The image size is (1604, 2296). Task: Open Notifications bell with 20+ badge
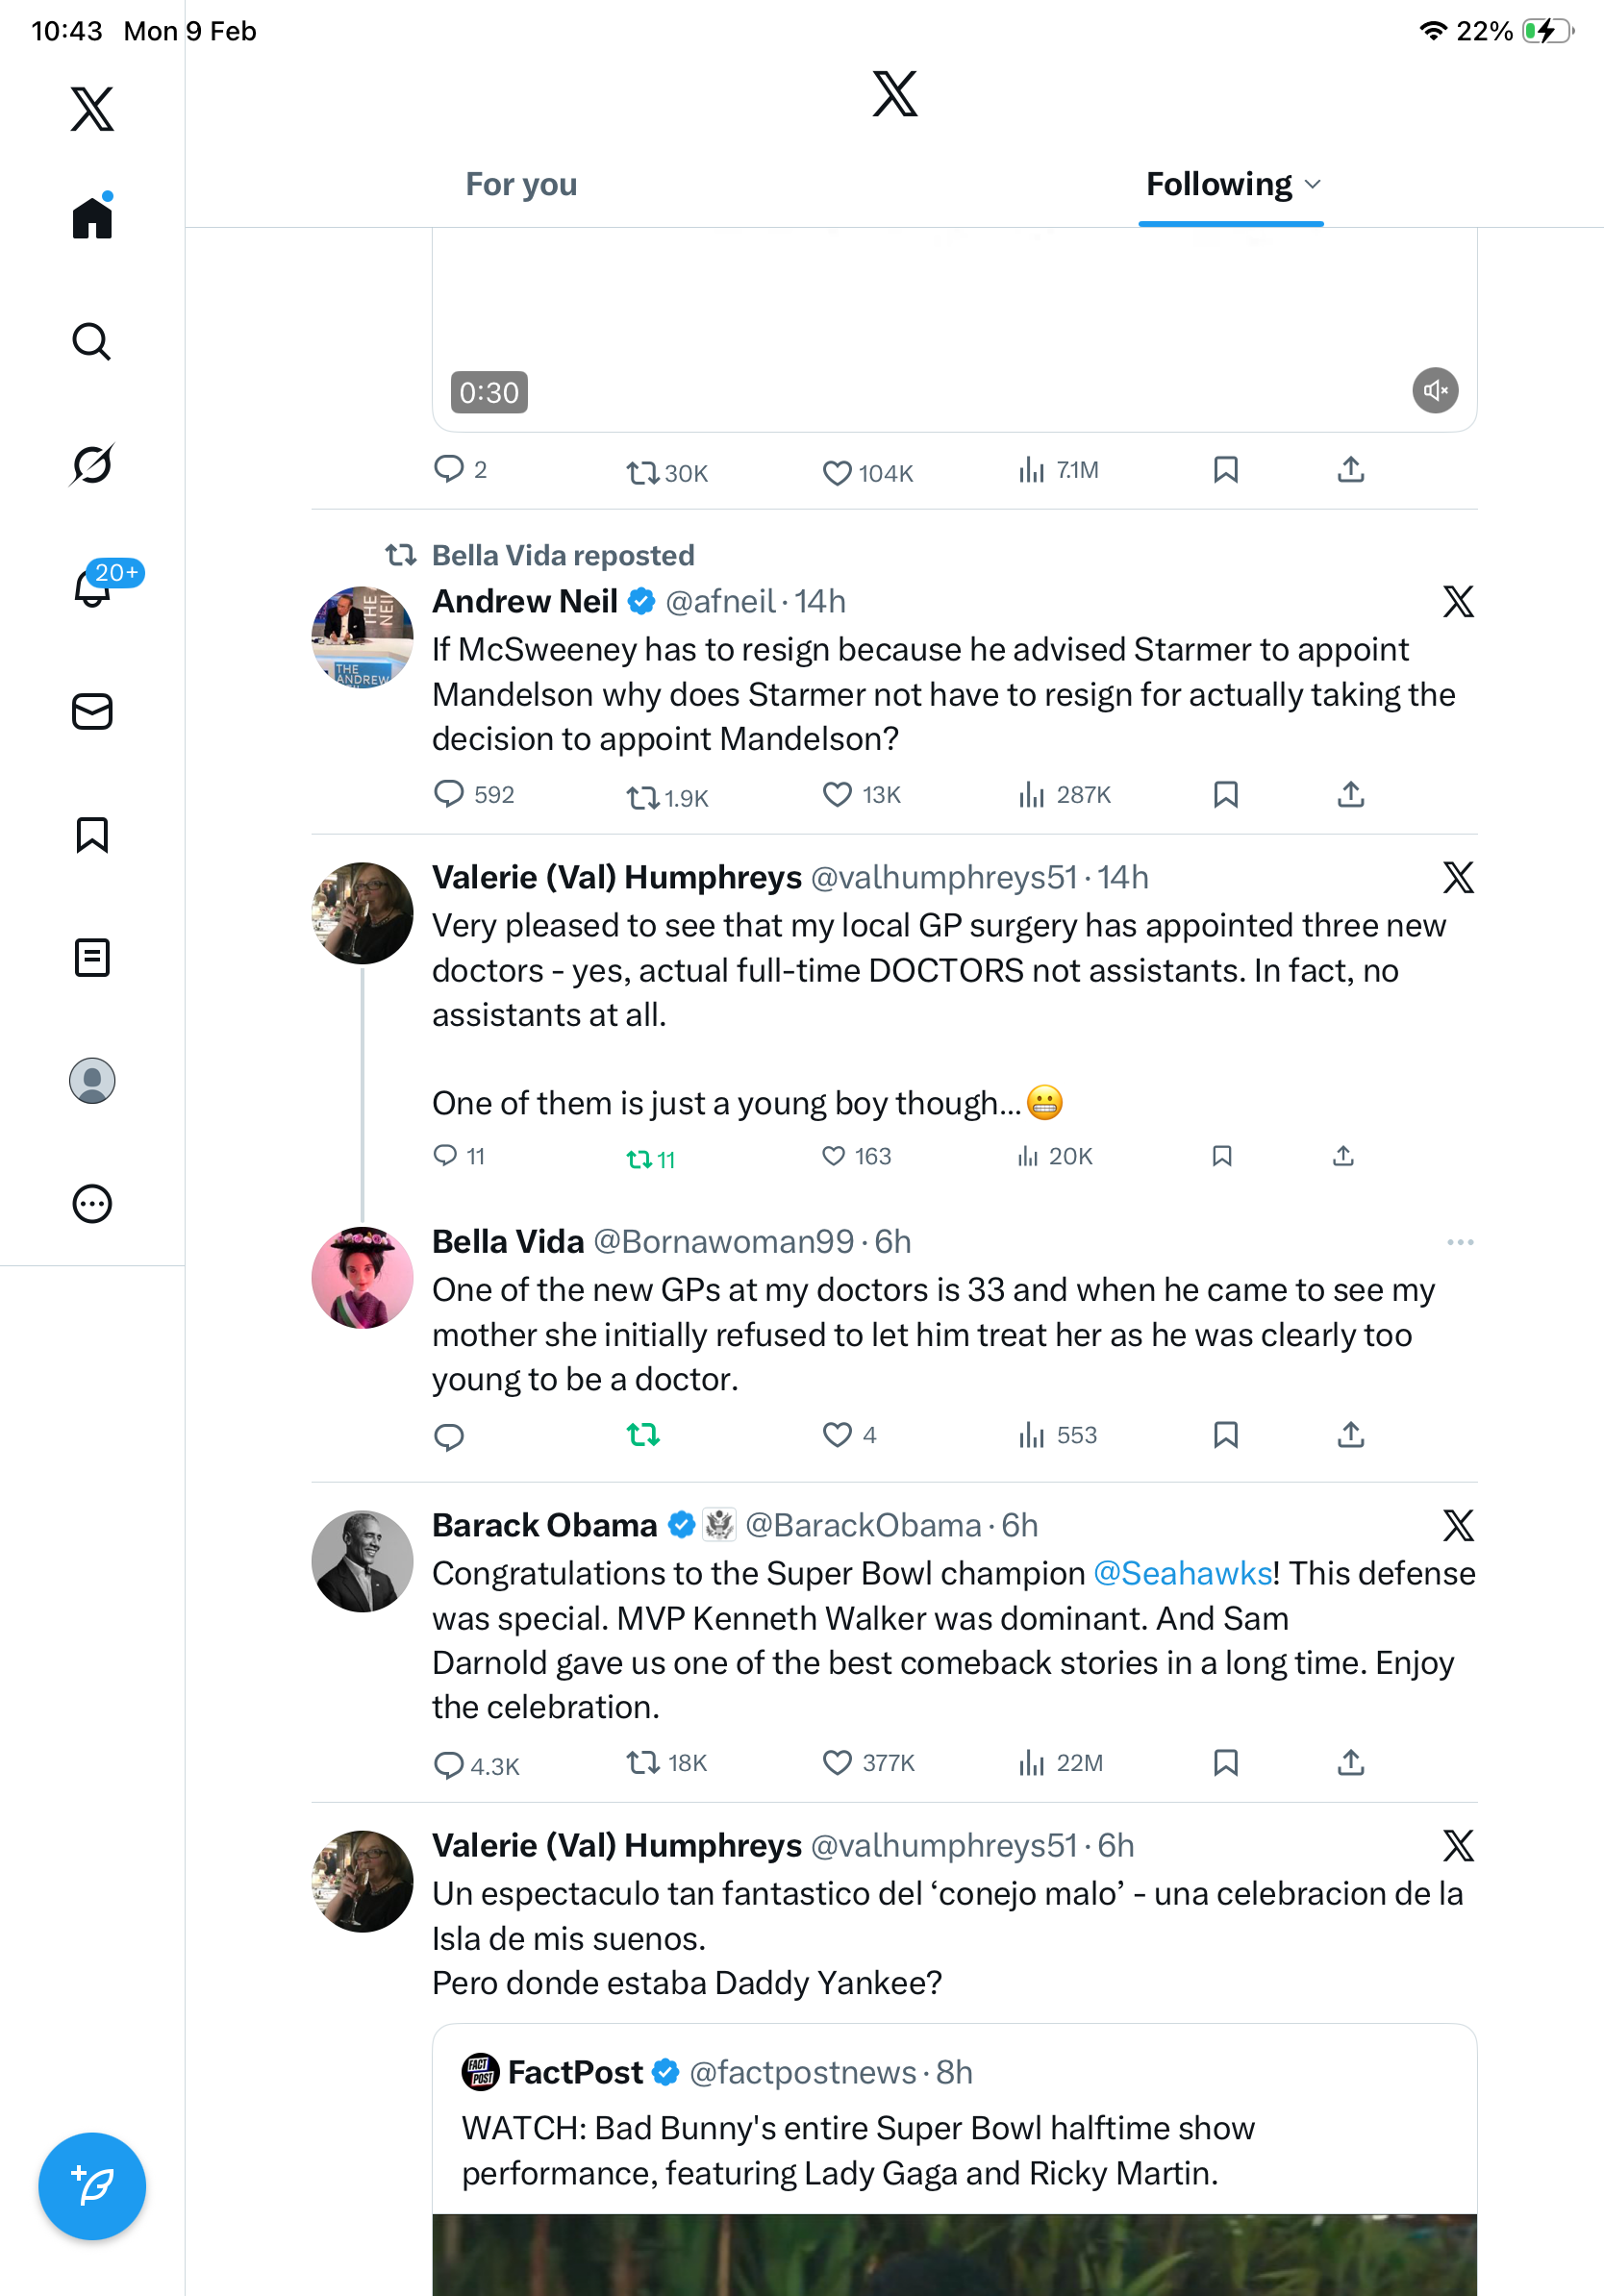[x=93, y=588]
